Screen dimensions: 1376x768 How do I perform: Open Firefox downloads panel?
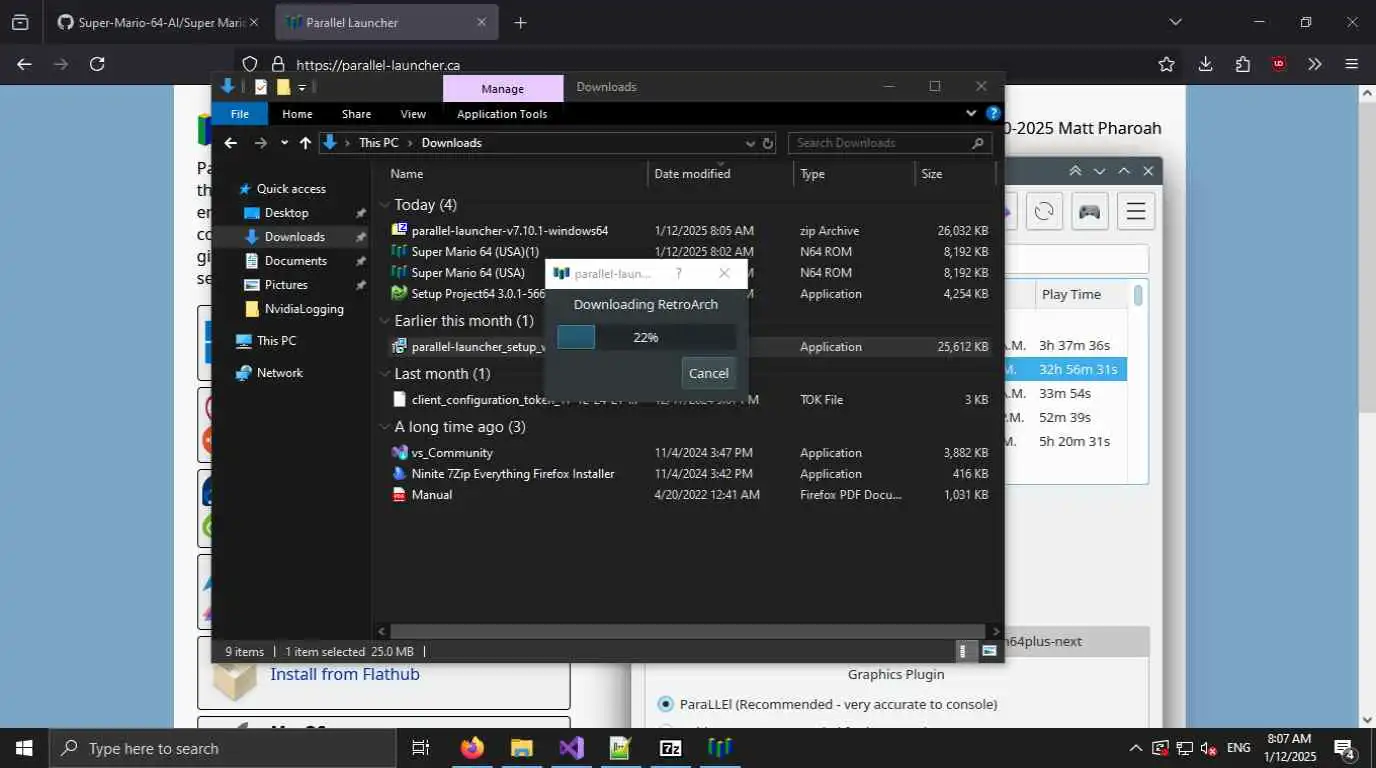(x=1206, y=64)
